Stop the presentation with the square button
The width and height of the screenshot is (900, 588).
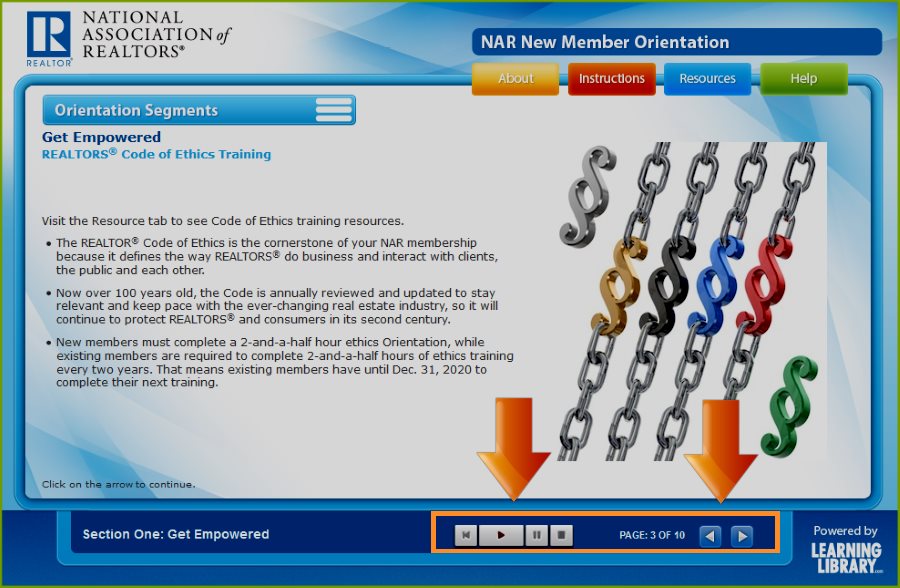563,535
